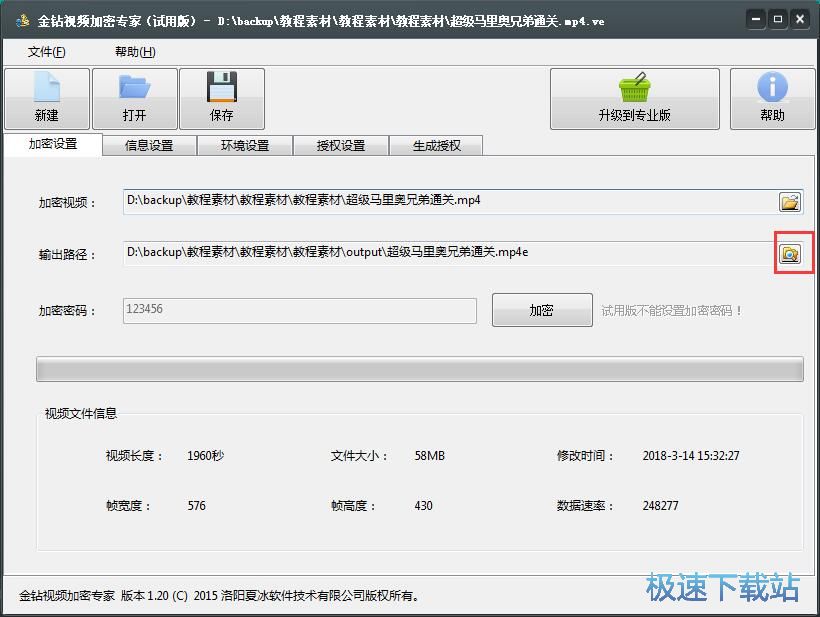Switch to the 加密设置 tab
This screenshot has width=820, height=617.
point(53,144)
